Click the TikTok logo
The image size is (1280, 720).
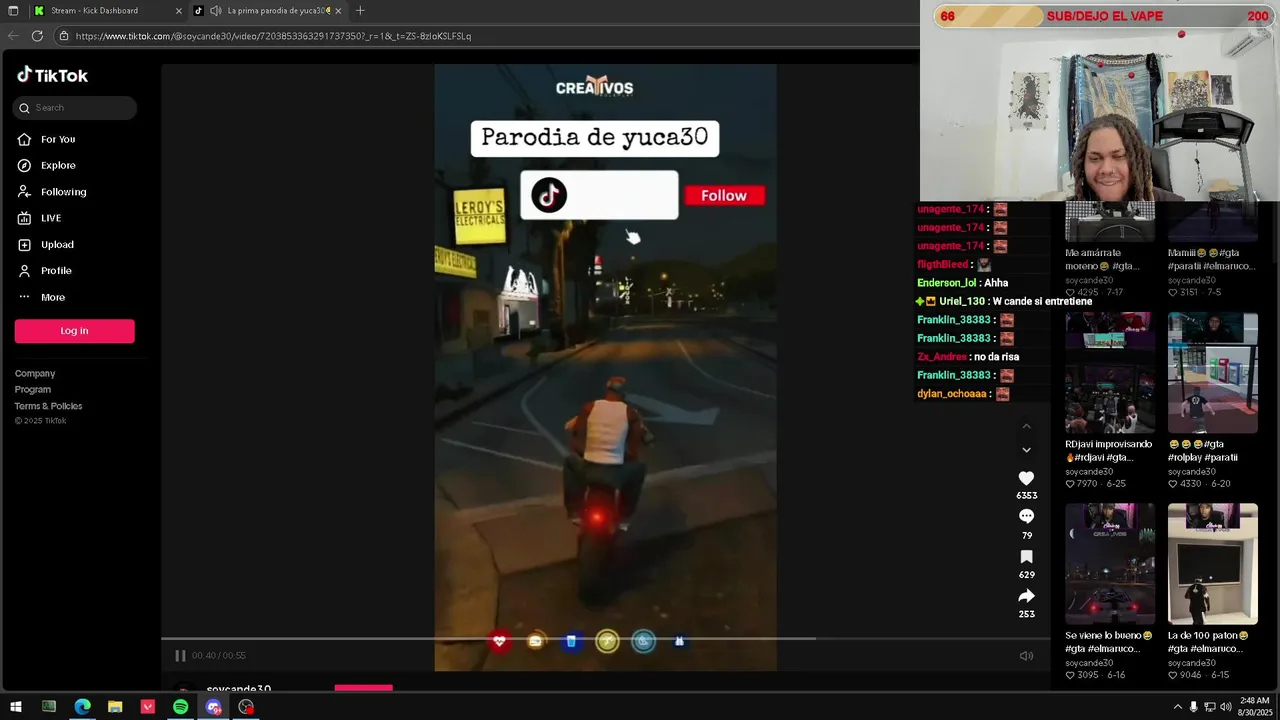(52, 75)
